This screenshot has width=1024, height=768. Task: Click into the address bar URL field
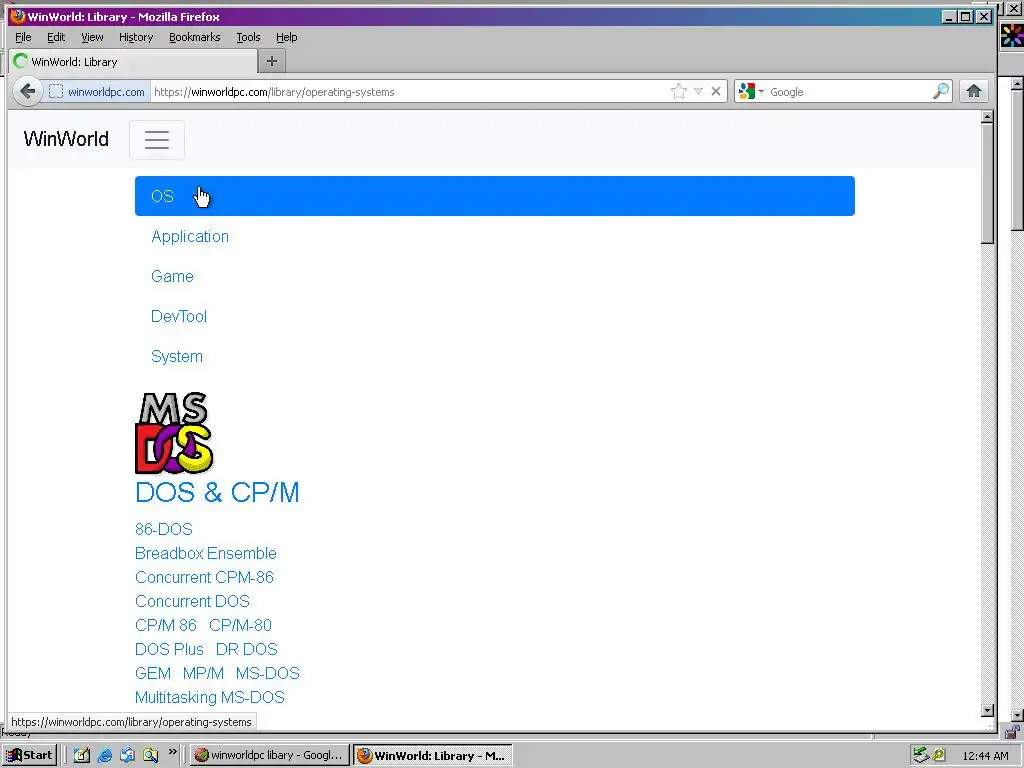pos(408,92)
